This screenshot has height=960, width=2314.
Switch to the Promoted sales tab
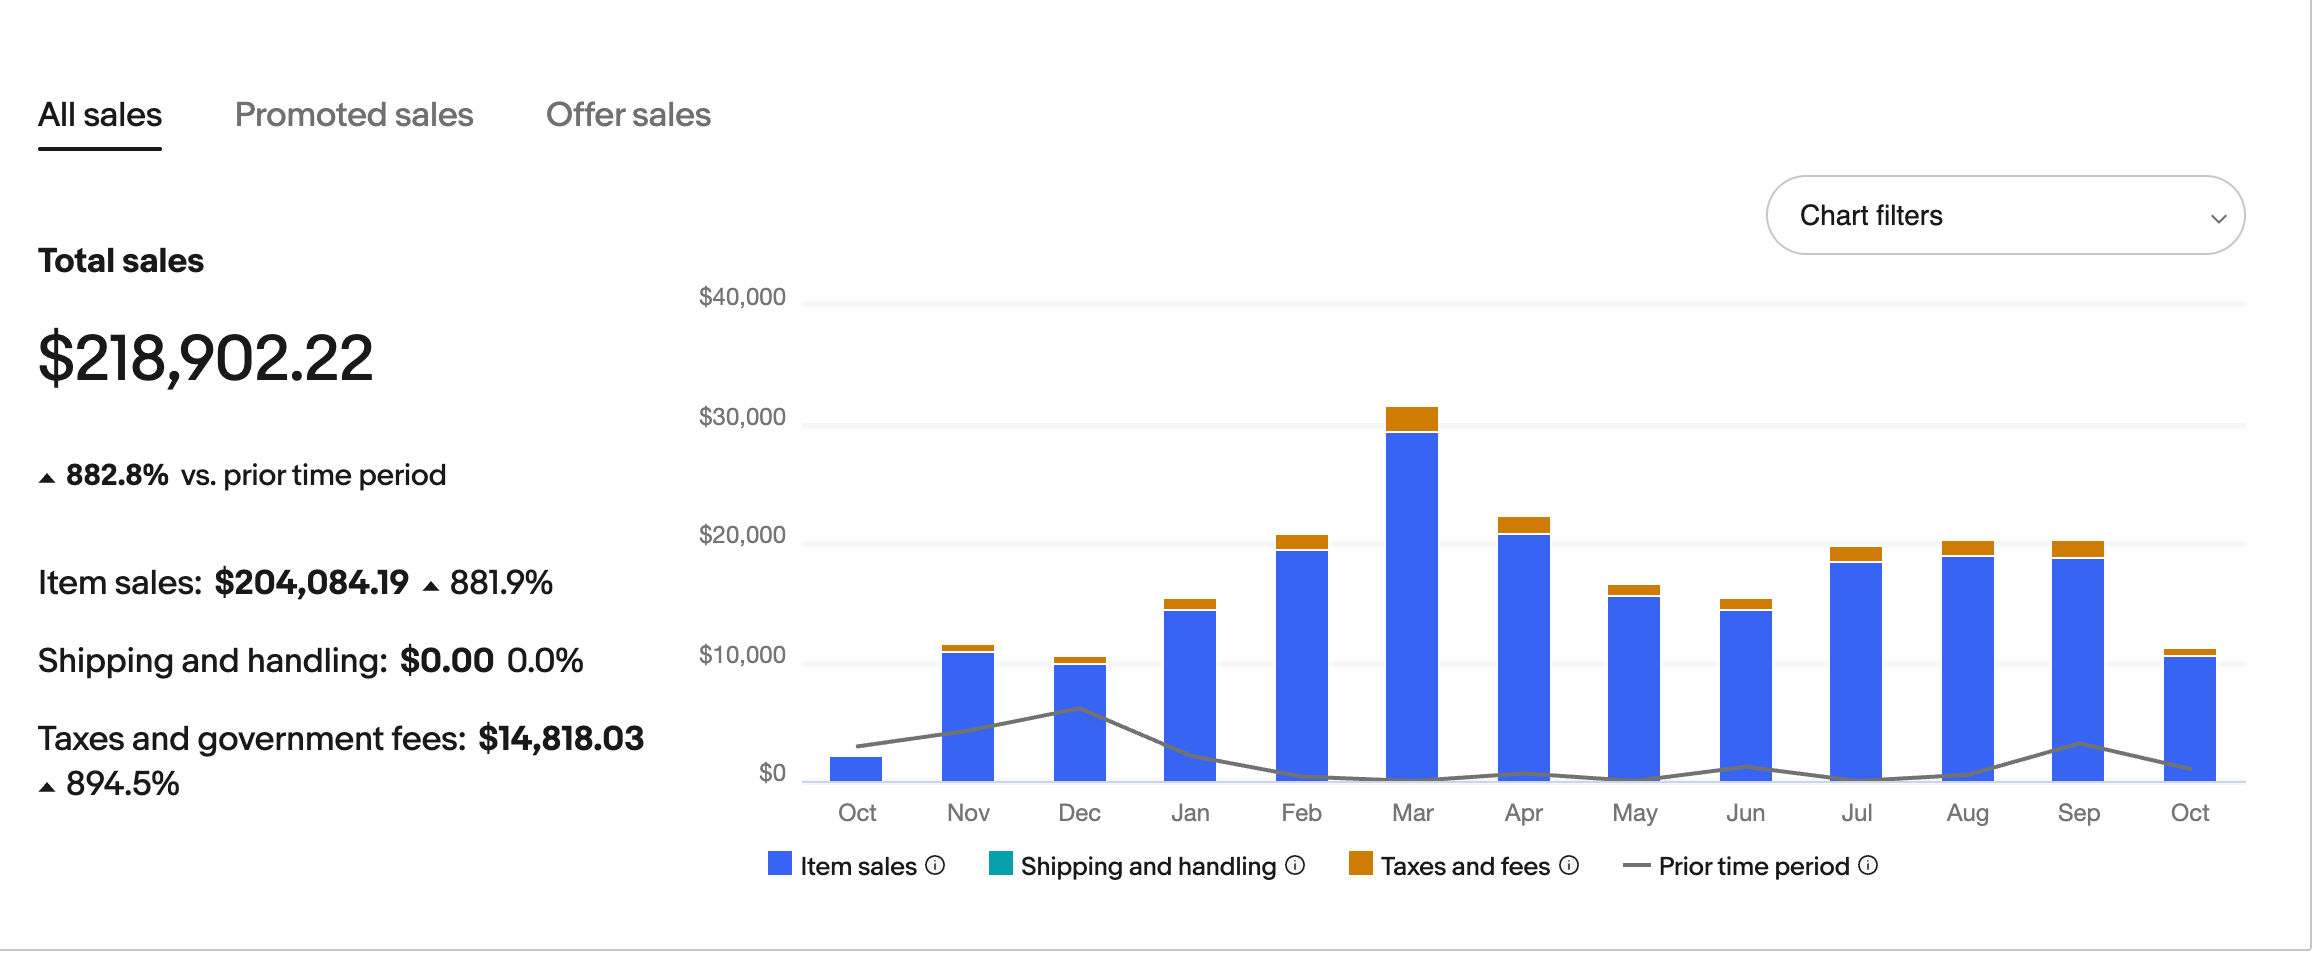[x=354, y=114]
